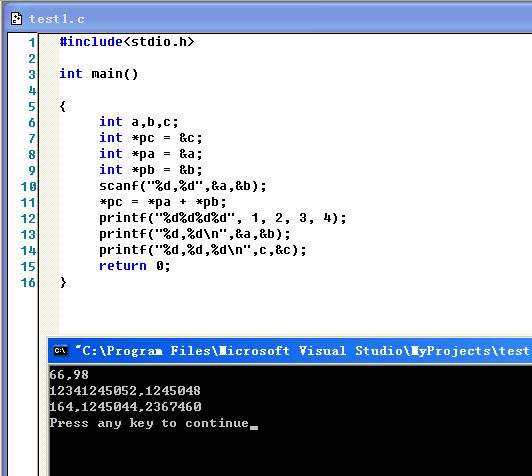
Task: Place cursor on int a,b,c; line
Action: click(x=139, y=122)
